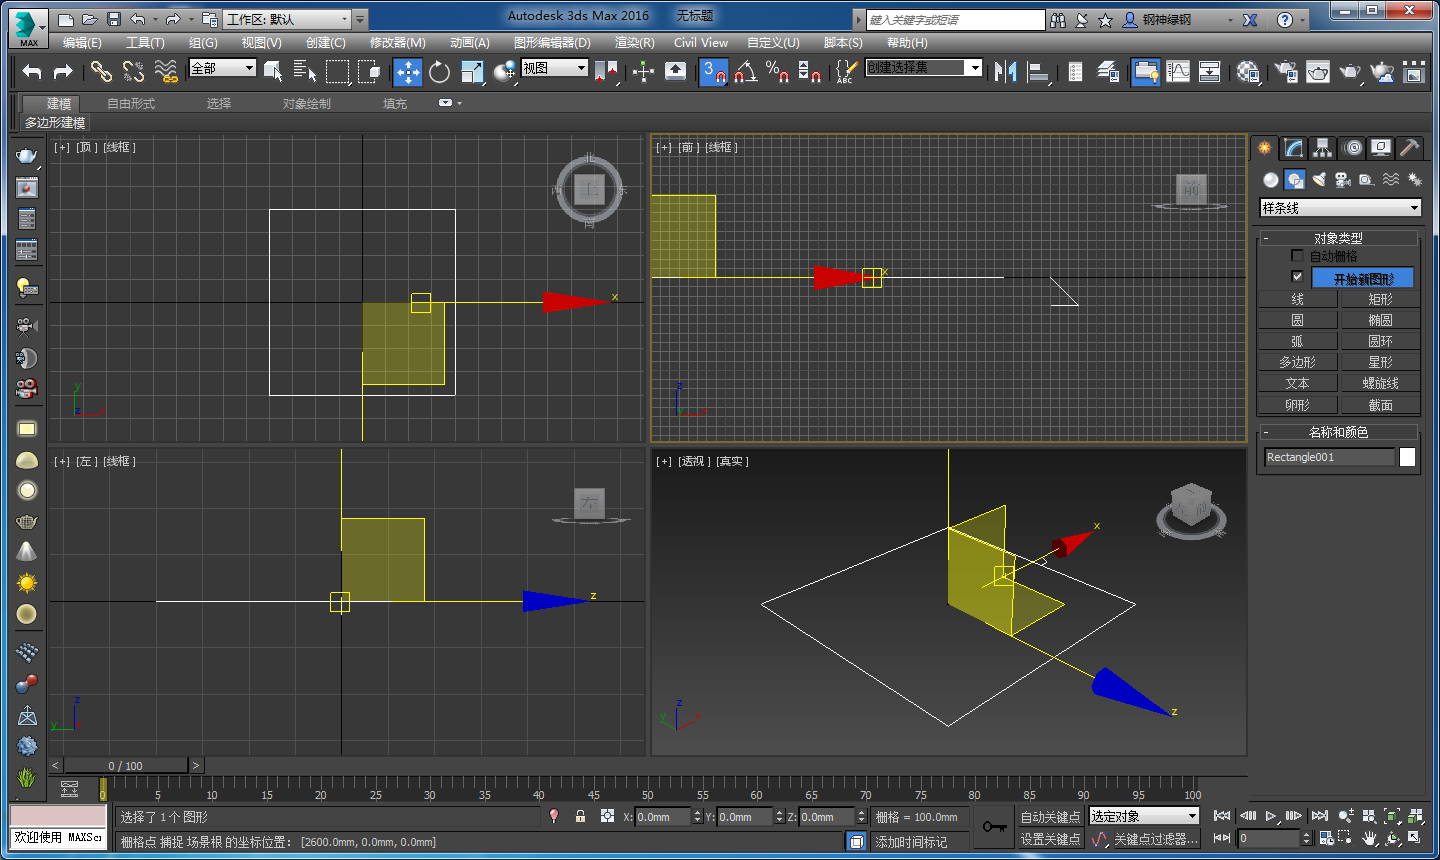
Task: Click the 0 / 100 time slider
Action: 126,766
